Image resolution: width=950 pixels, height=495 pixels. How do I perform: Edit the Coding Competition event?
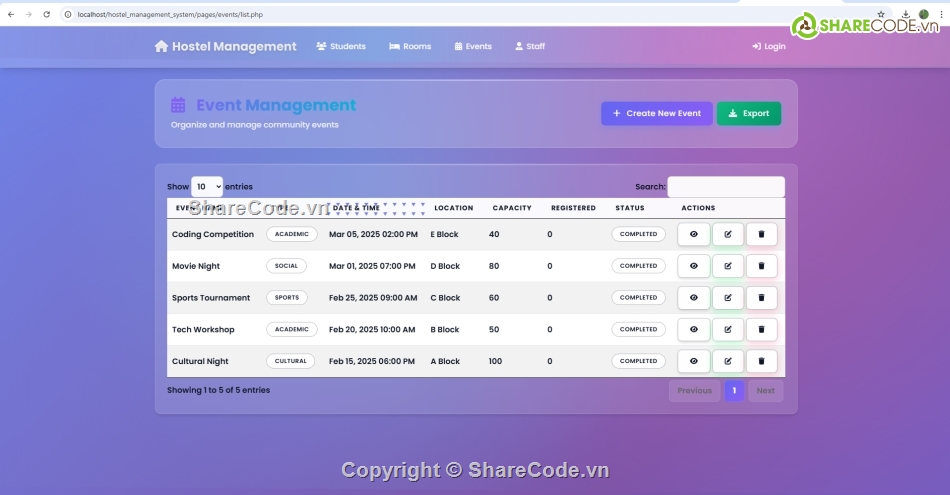[727, 235]
